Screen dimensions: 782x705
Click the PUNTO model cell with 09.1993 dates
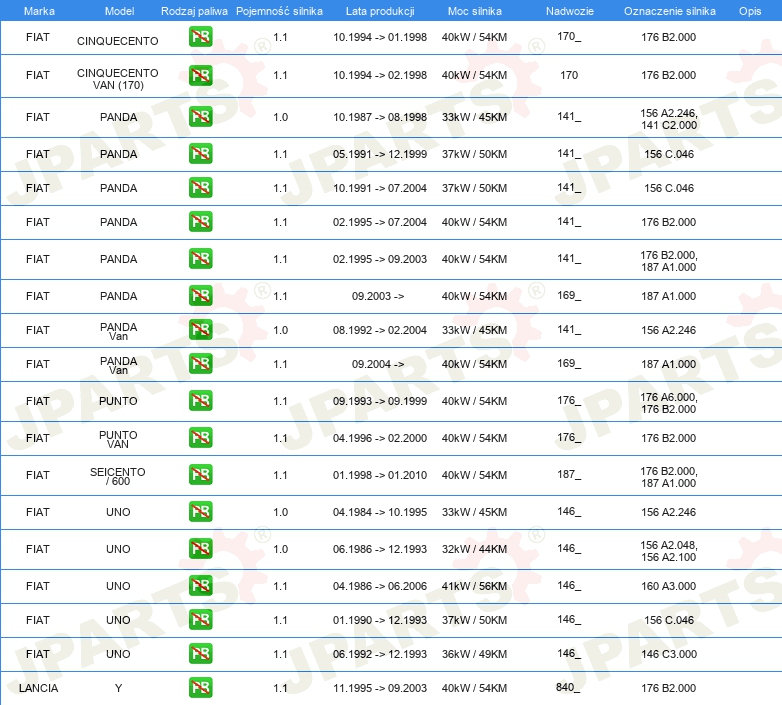pyautogui.click(x=118, y=401)
